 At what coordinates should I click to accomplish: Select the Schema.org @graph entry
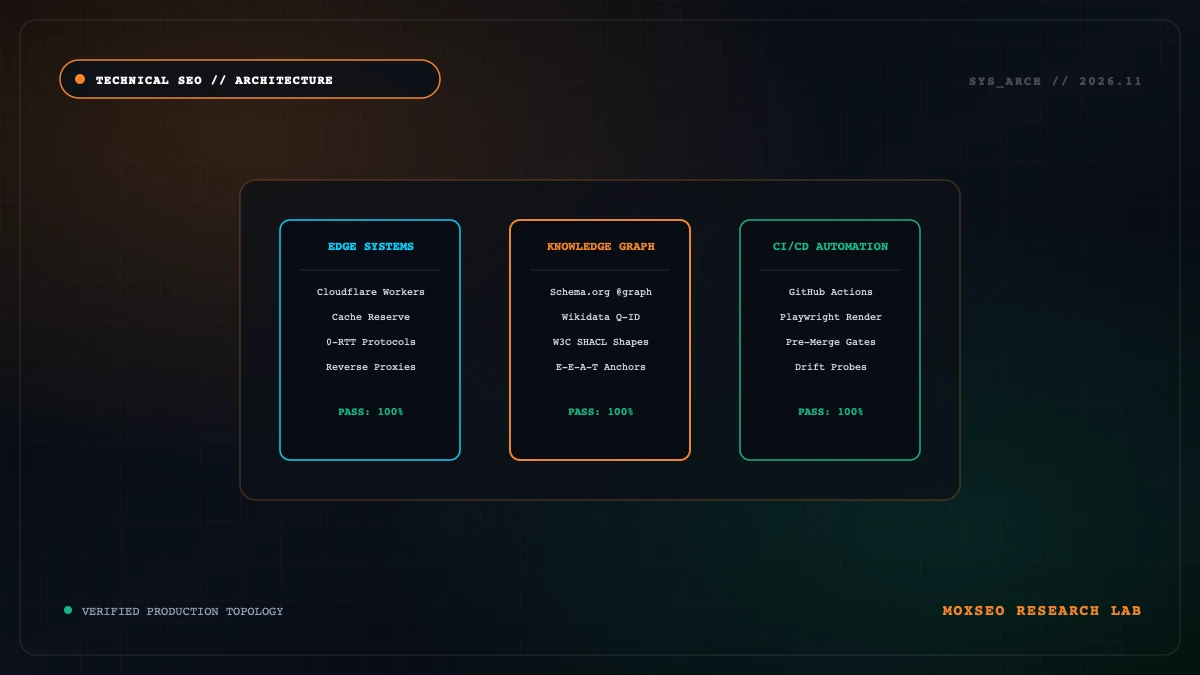tap(601, 292)
